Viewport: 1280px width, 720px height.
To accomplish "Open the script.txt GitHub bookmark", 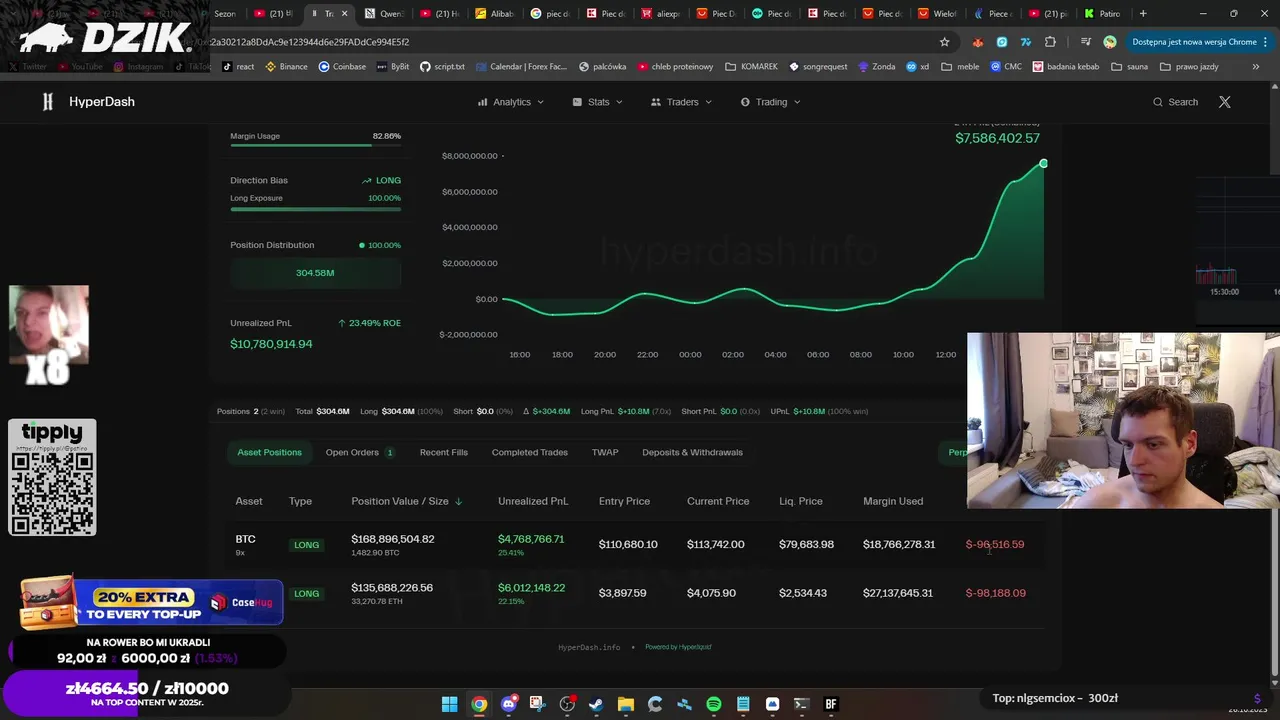I will pyautogui.click(x=442, y=67).
